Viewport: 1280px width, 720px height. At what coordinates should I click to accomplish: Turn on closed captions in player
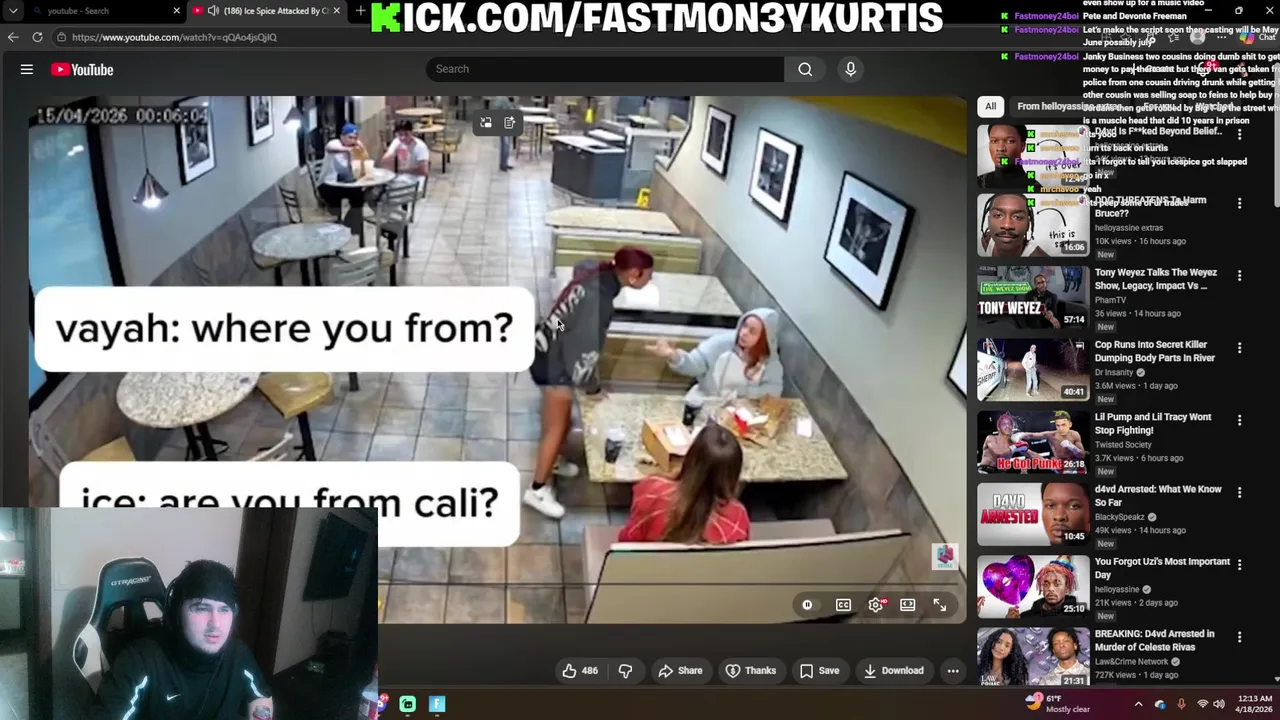click(843, 605)
